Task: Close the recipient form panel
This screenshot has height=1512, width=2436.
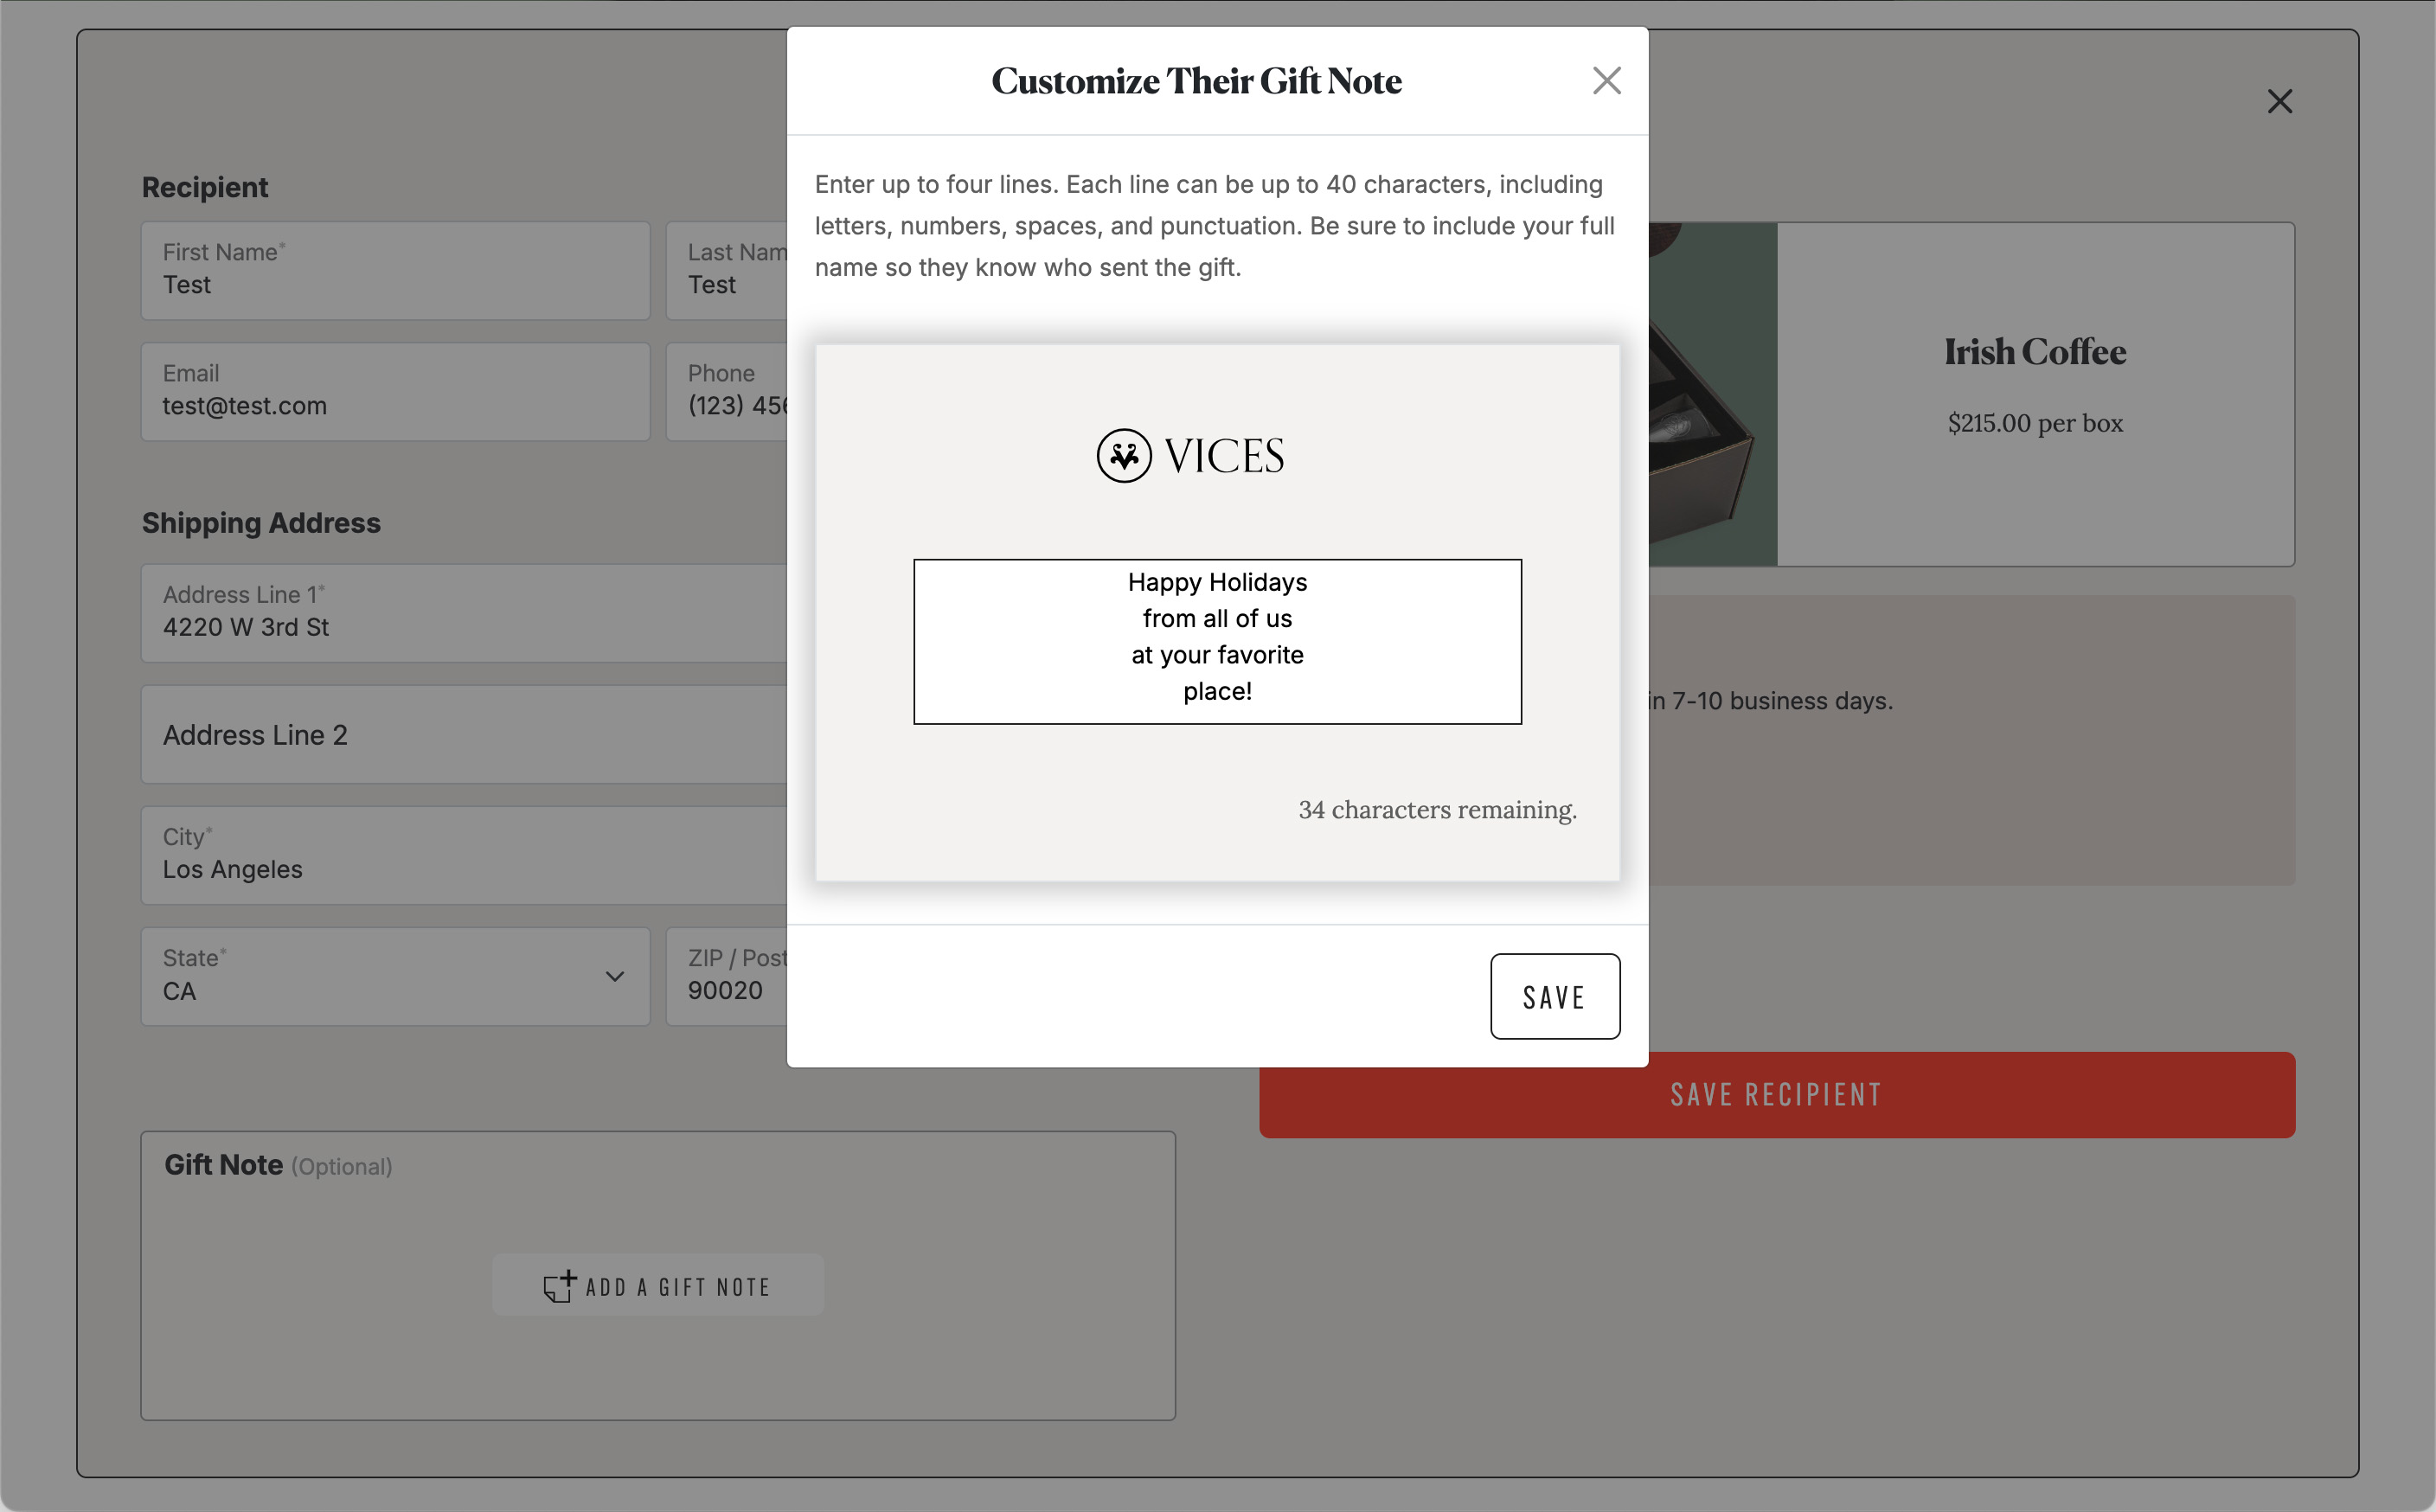Action: click(2279, 101)
